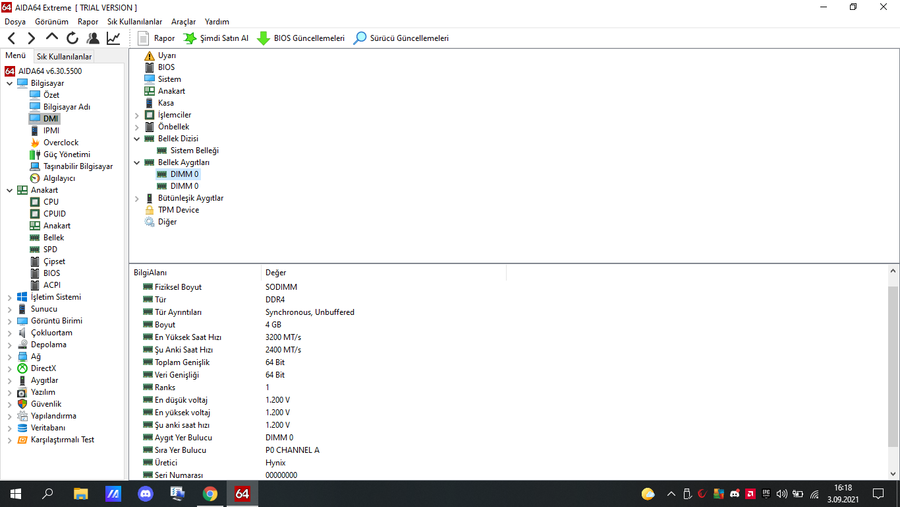Open BIOS Güncellemeleri updates
The image size is (900, 507).
[301, 38]
